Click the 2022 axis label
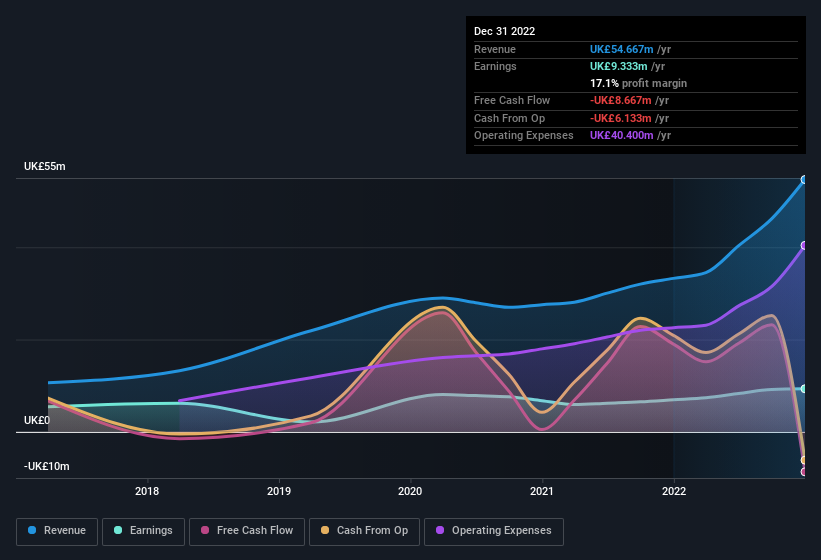821x560 pixels. click(673, 491)
